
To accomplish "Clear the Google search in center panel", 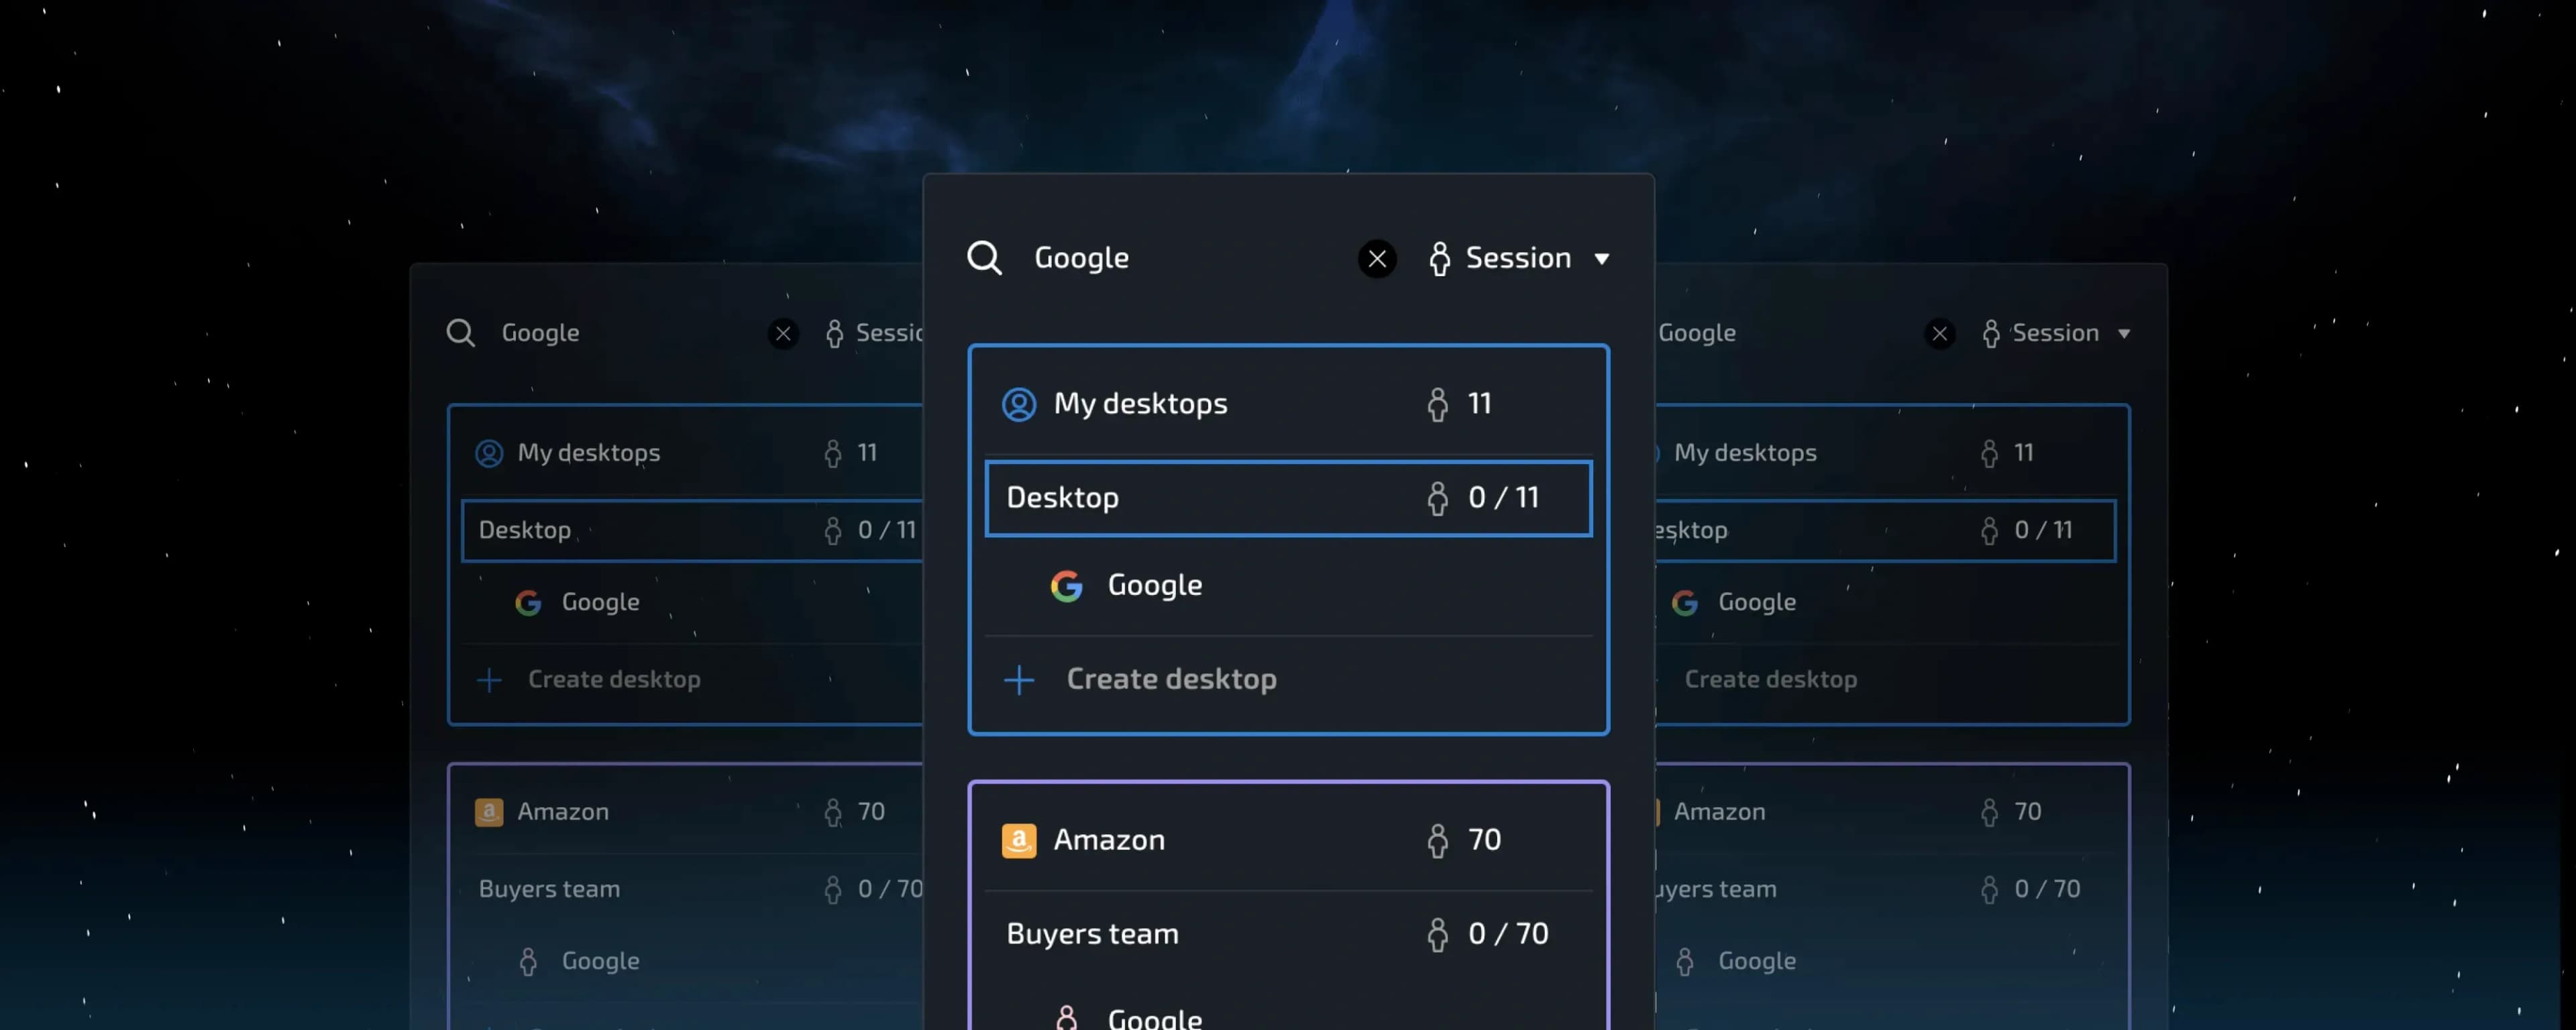I will point(1377,259).
